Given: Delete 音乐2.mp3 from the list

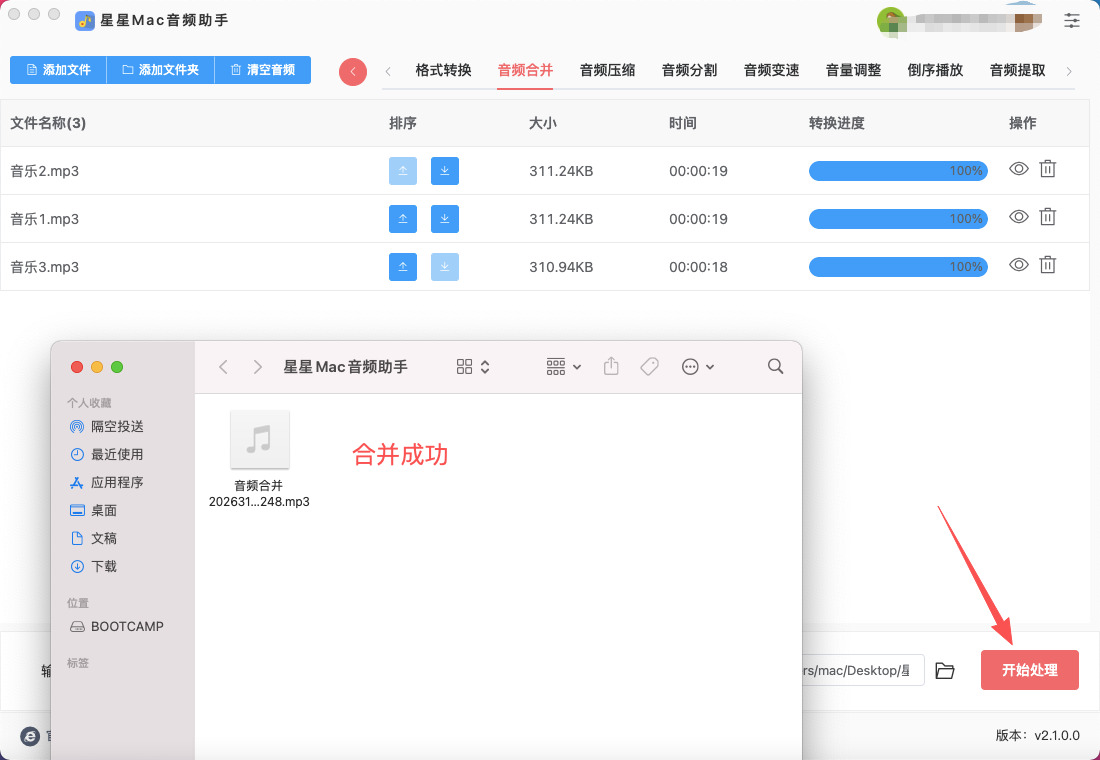Looking at the screenshot, I should 1047,169.
